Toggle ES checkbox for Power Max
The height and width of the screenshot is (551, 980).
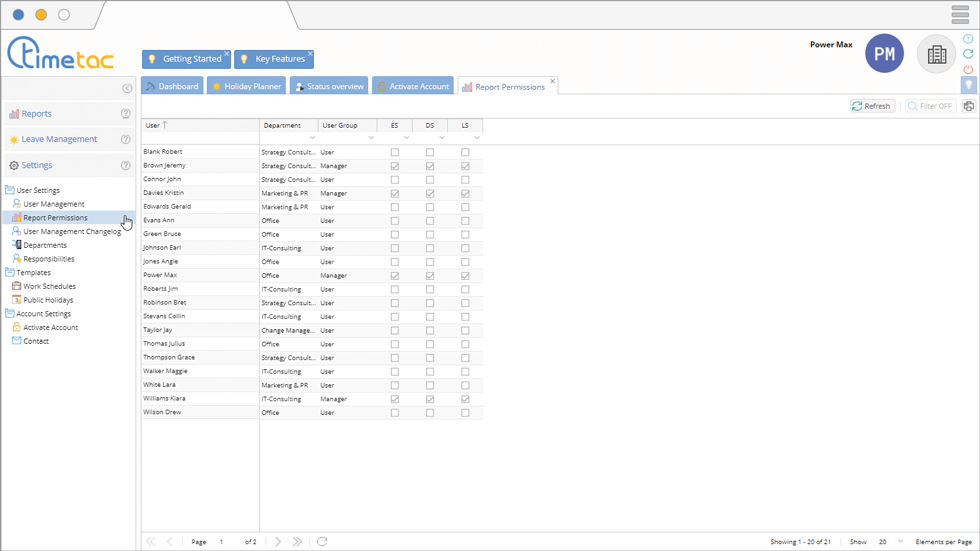(394, 276)
